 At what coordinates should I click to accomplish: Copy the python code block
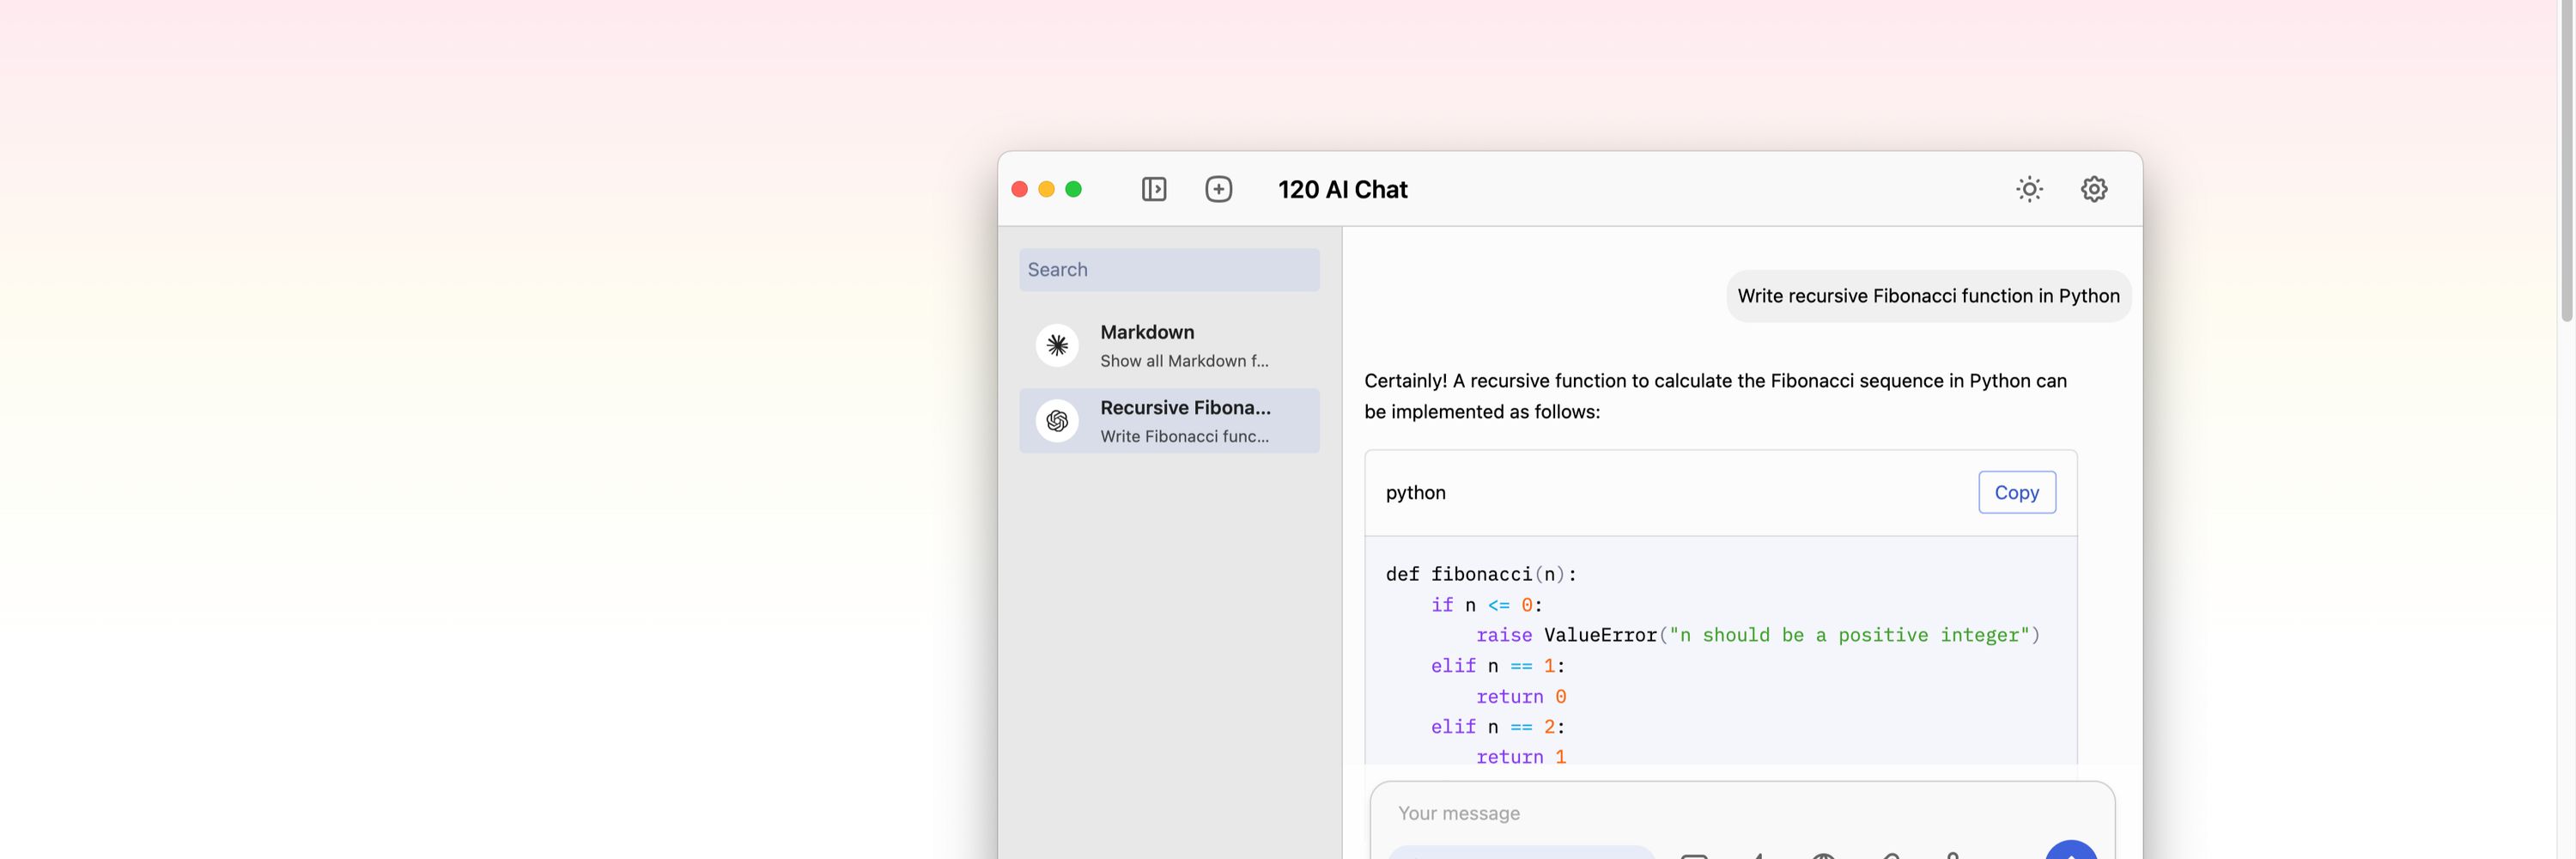[2016, 492]
